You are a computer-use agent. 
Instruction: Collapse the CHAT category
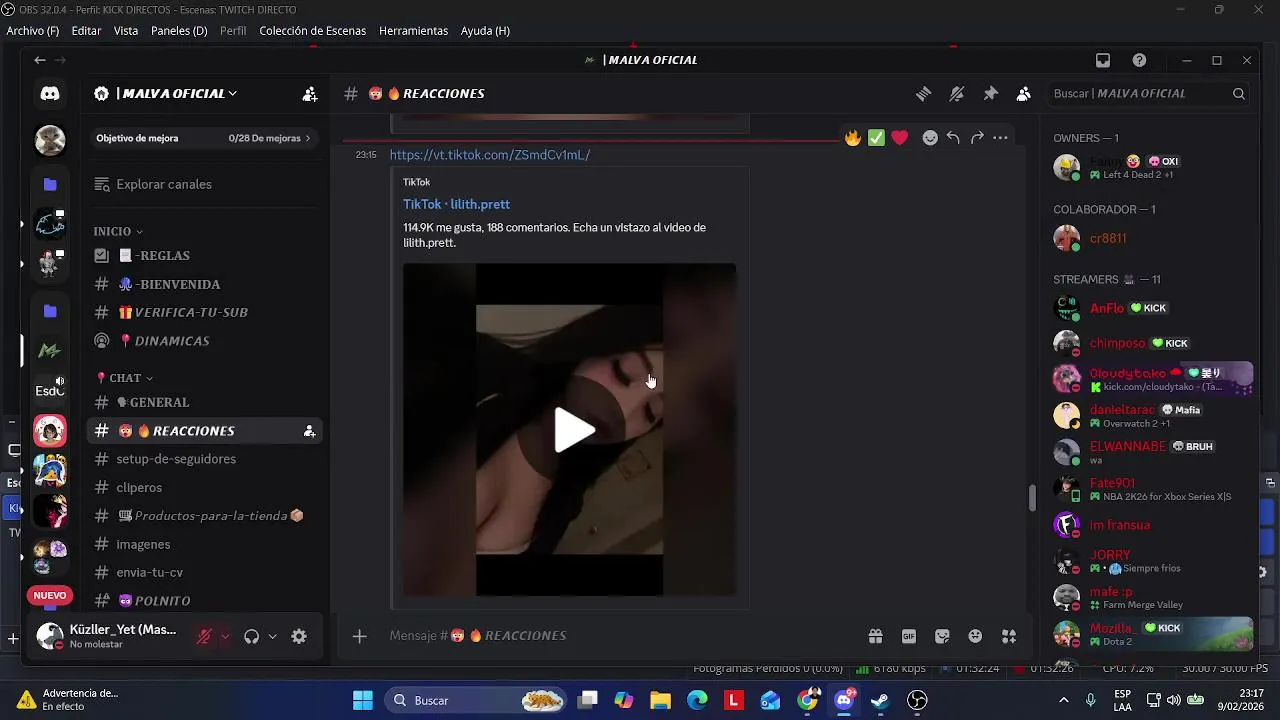tap(124, 378)
